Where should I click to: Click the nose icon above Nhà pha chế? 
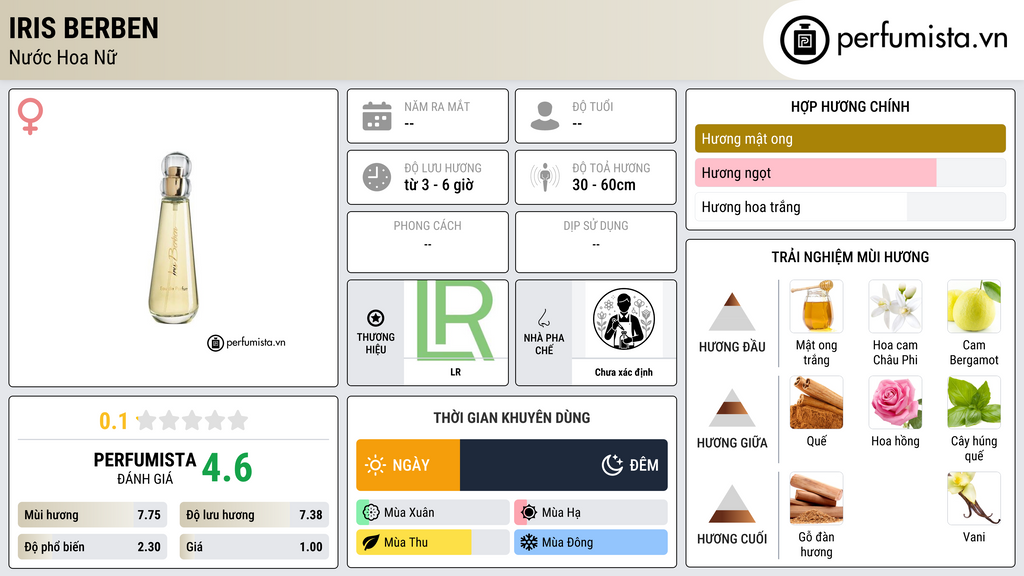[543, 318]
